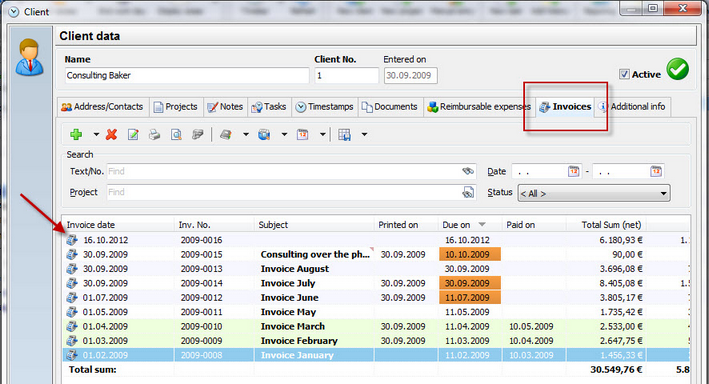This screenshot has height=384, width=709.
Task: Click the print preview magnifier icon
Action: 176,134
